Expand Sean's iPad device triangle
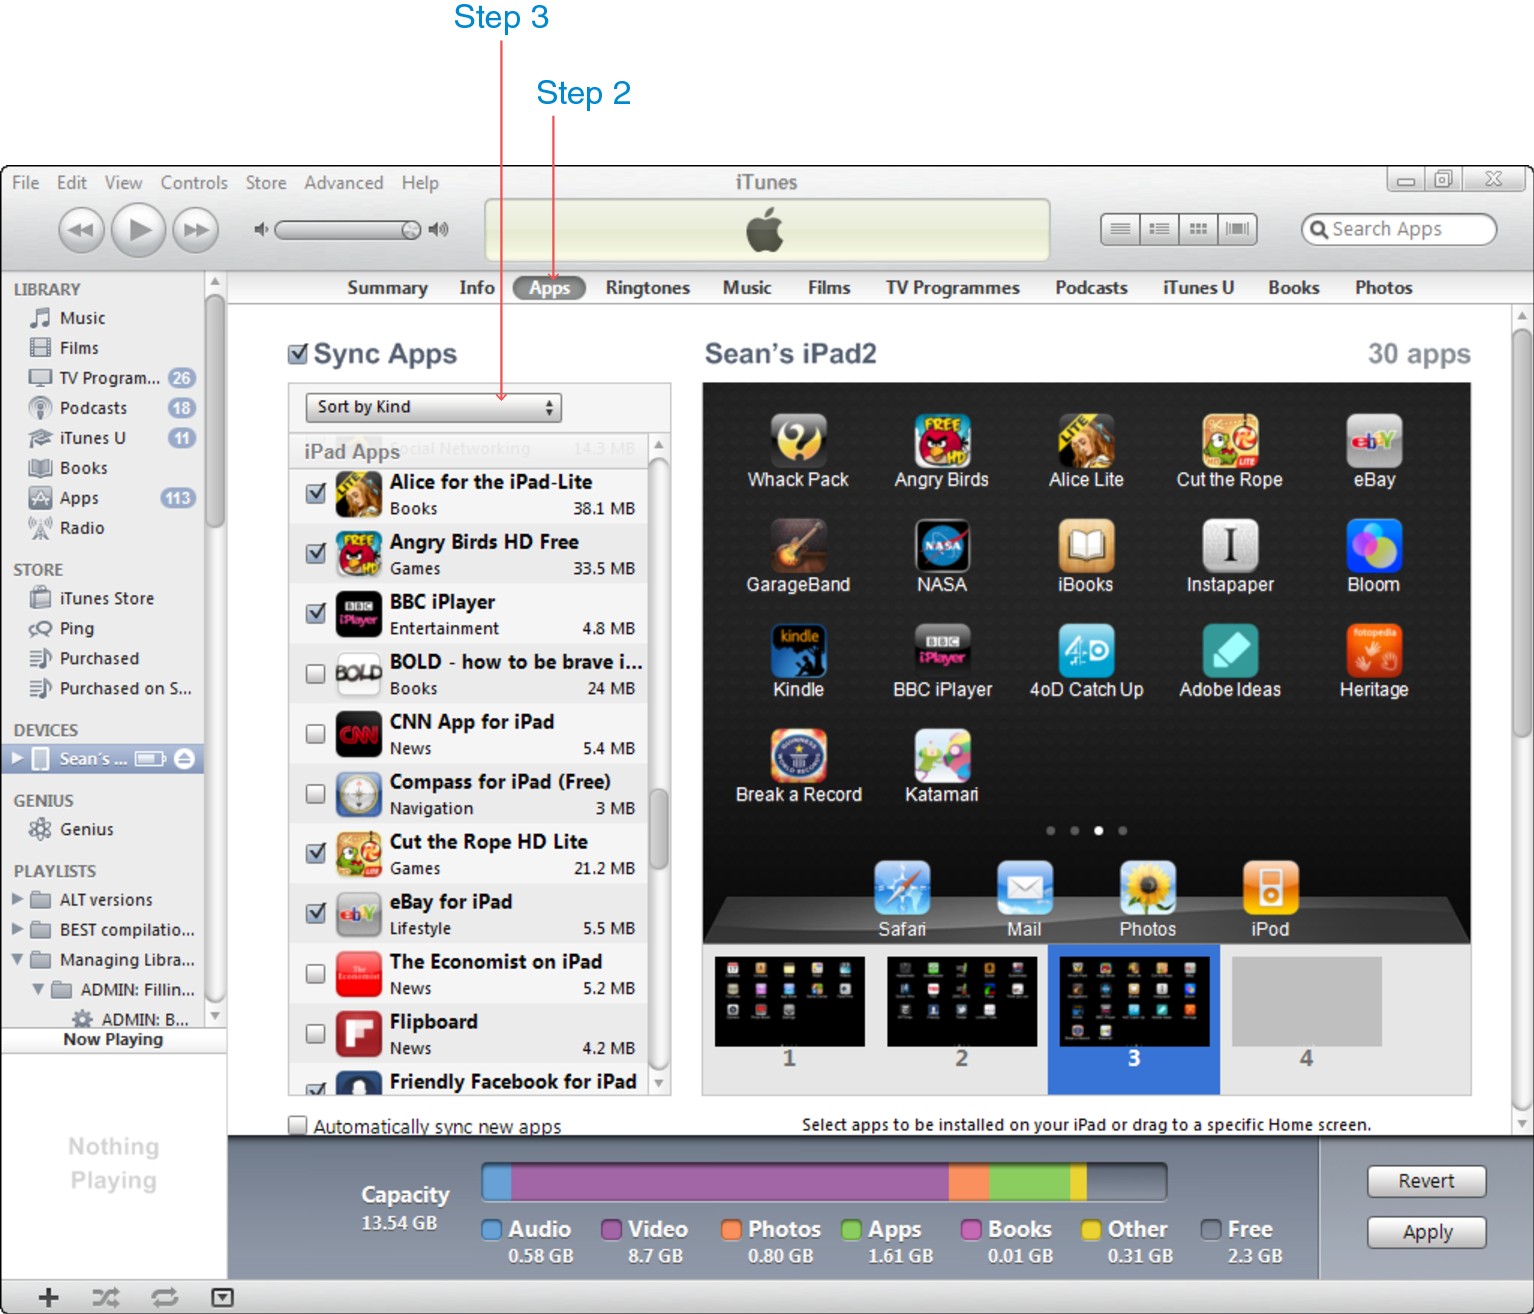 point(17,759)
